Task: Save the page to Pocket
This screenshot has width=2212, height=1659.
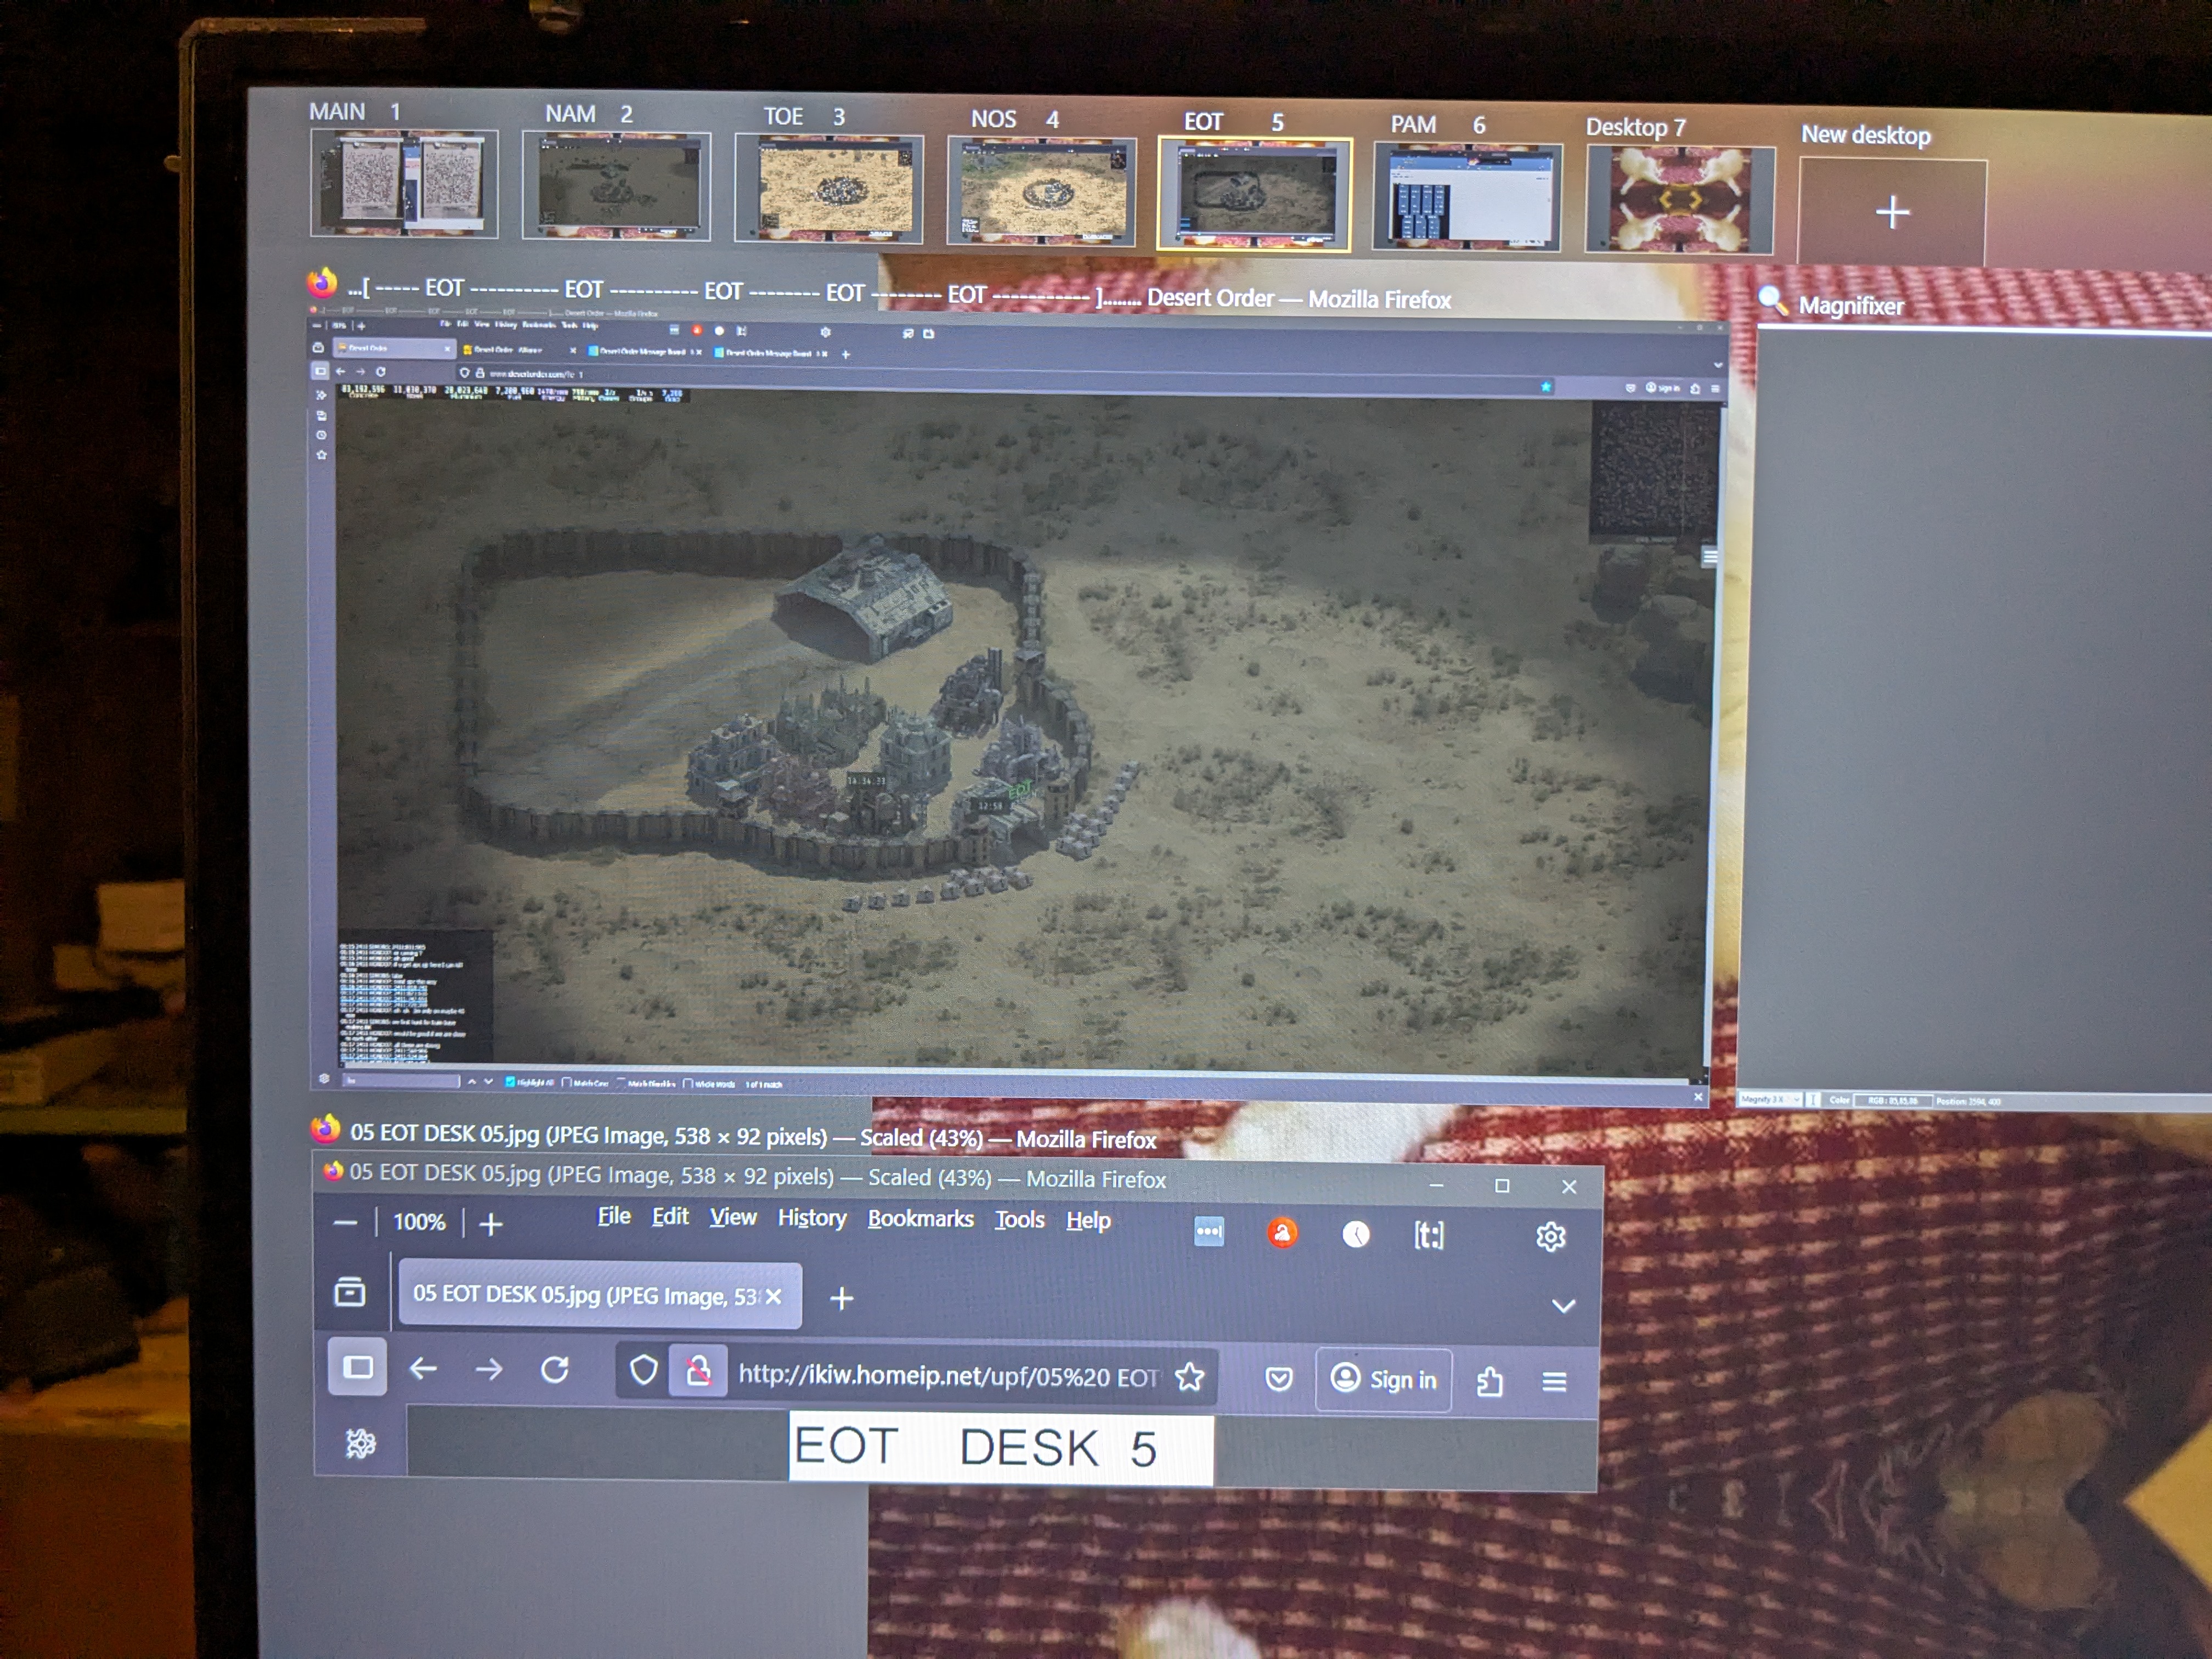Action: (x=1279, y=1380)
